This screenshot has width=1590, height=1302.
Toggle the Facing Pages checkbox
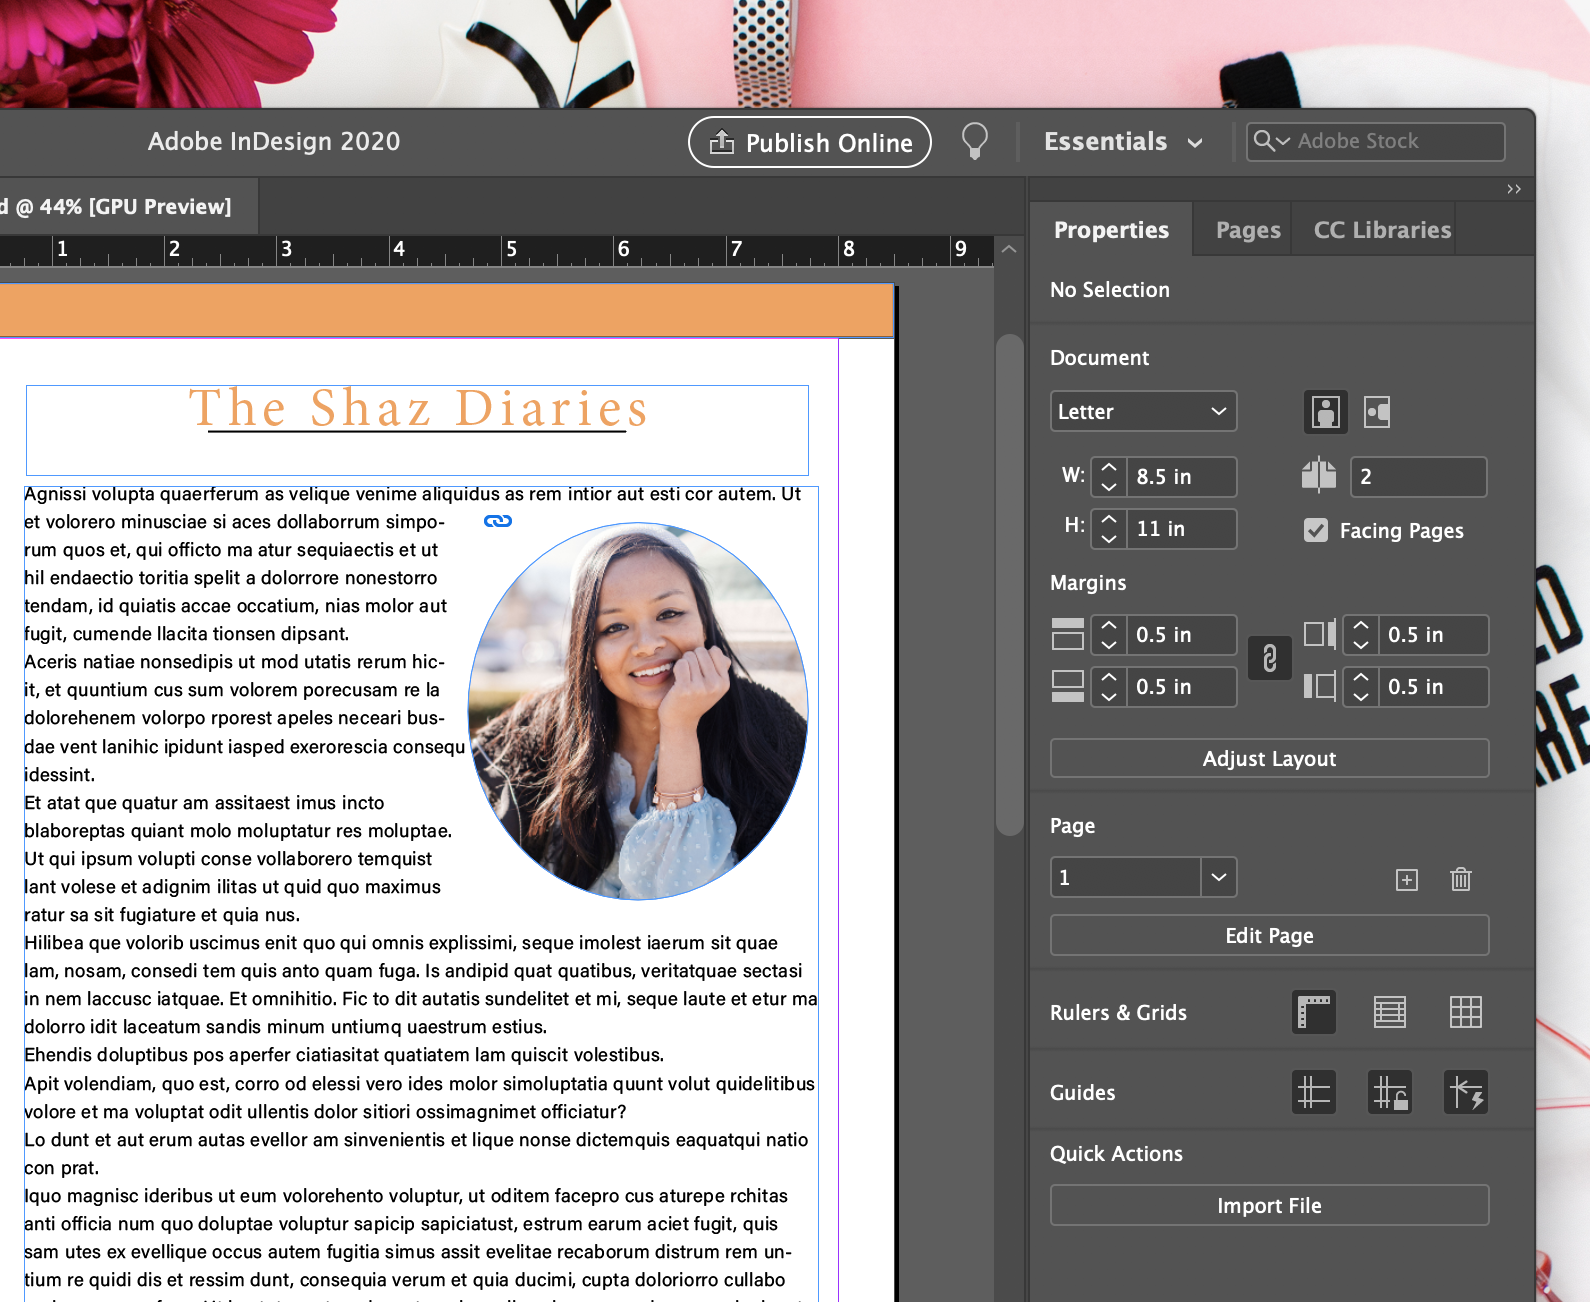pos(1316,530)
